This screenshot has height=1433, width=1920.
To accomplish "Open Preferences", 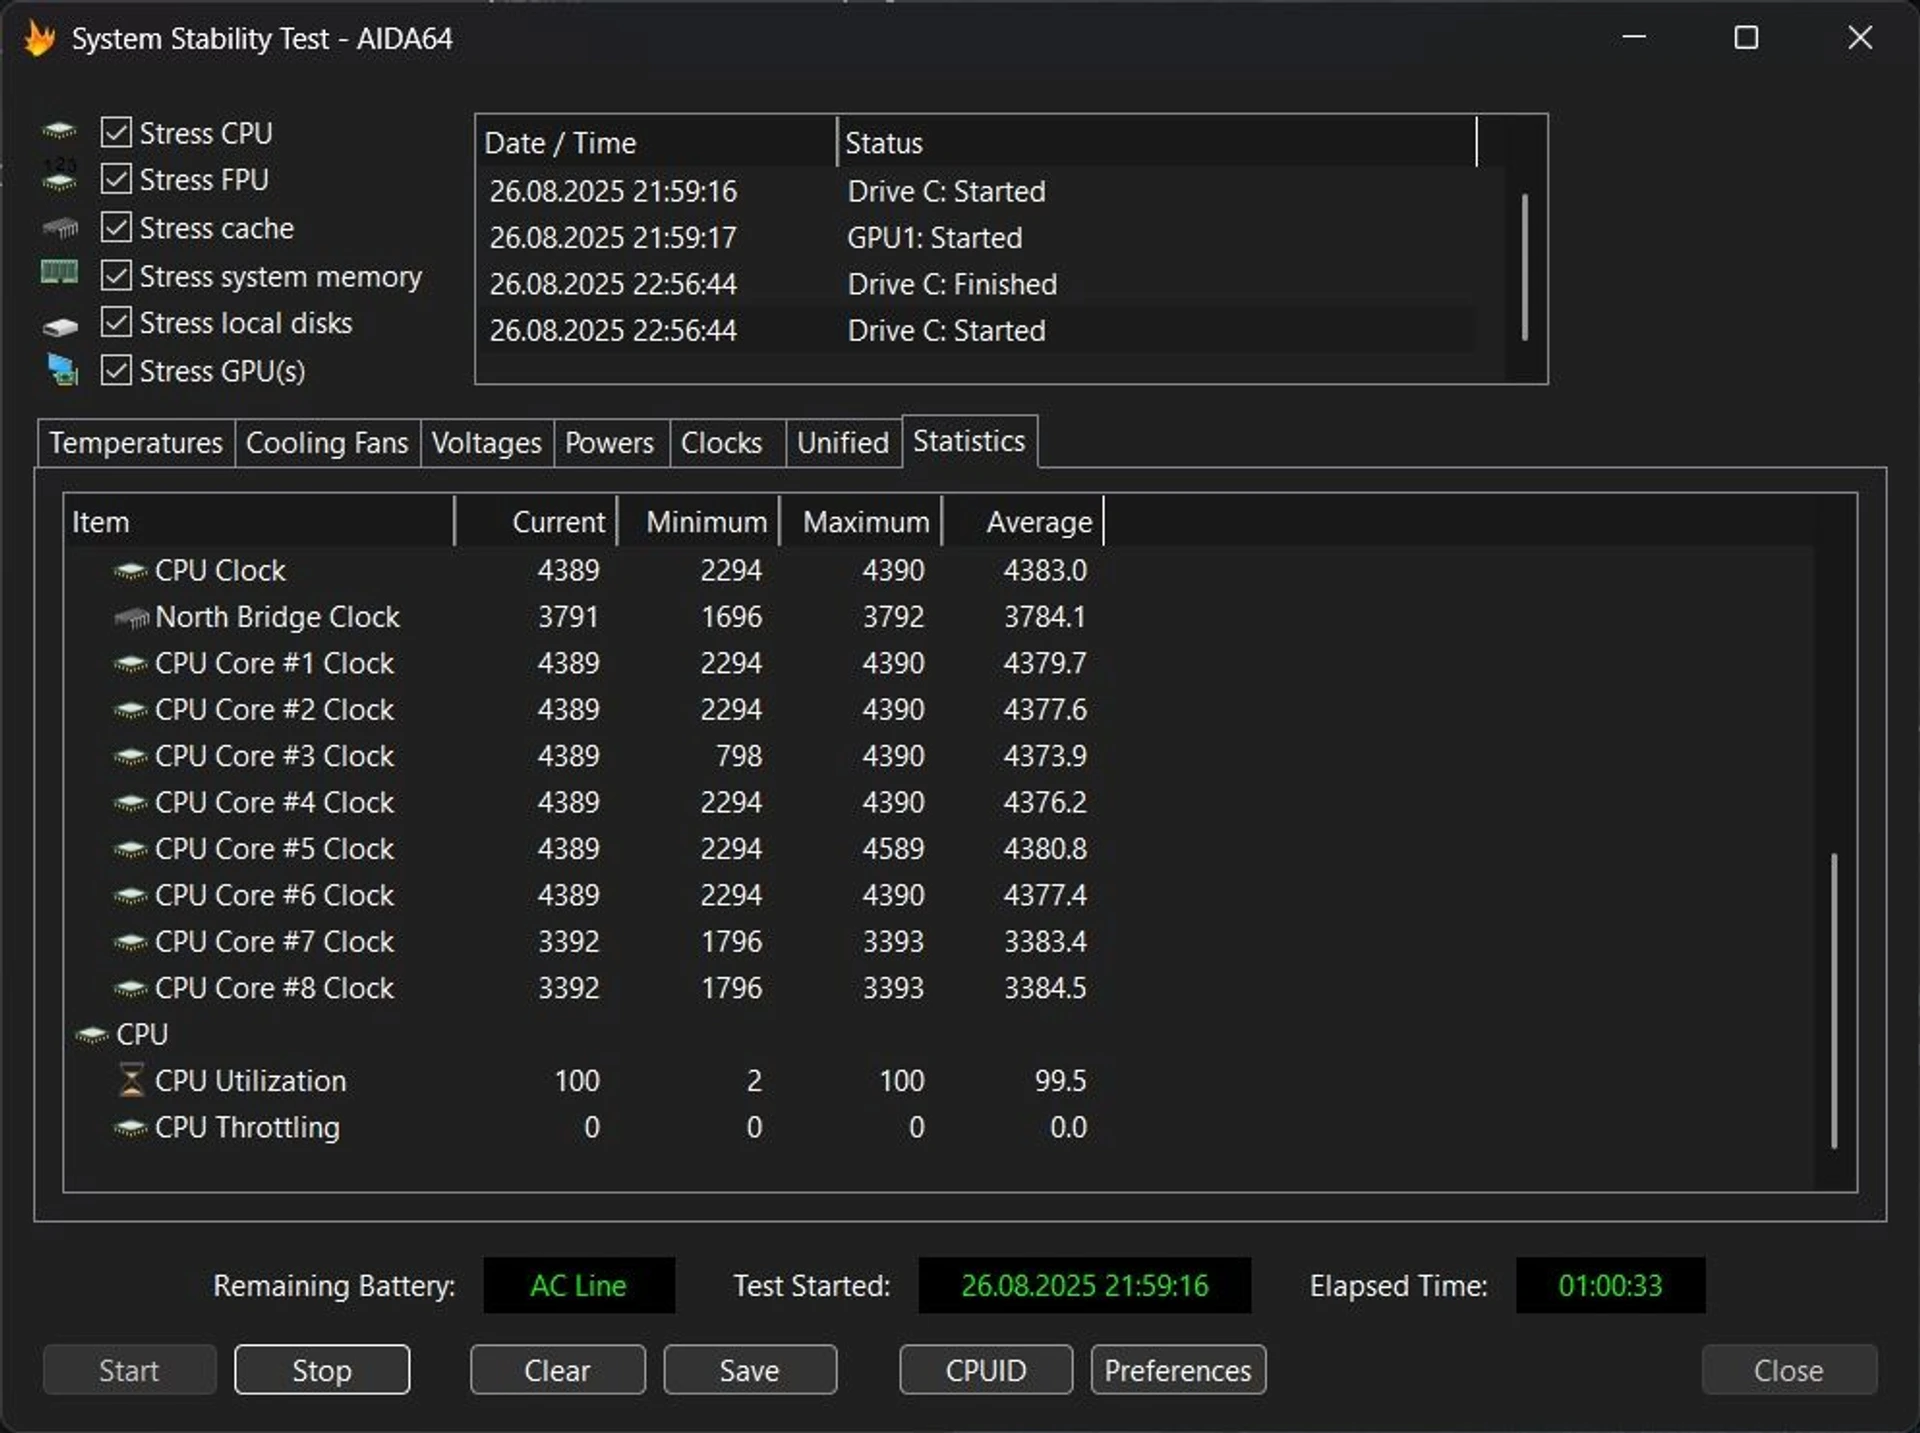I will pos(1178,1370).
